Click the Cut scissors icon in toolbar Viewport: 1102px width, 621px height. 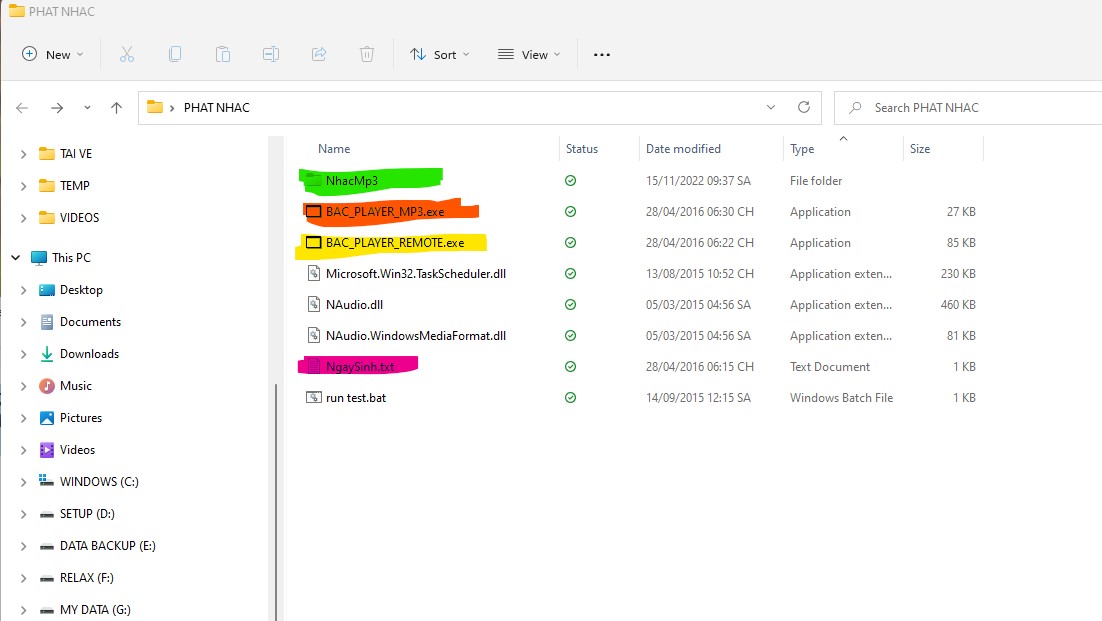coord(127,55)
